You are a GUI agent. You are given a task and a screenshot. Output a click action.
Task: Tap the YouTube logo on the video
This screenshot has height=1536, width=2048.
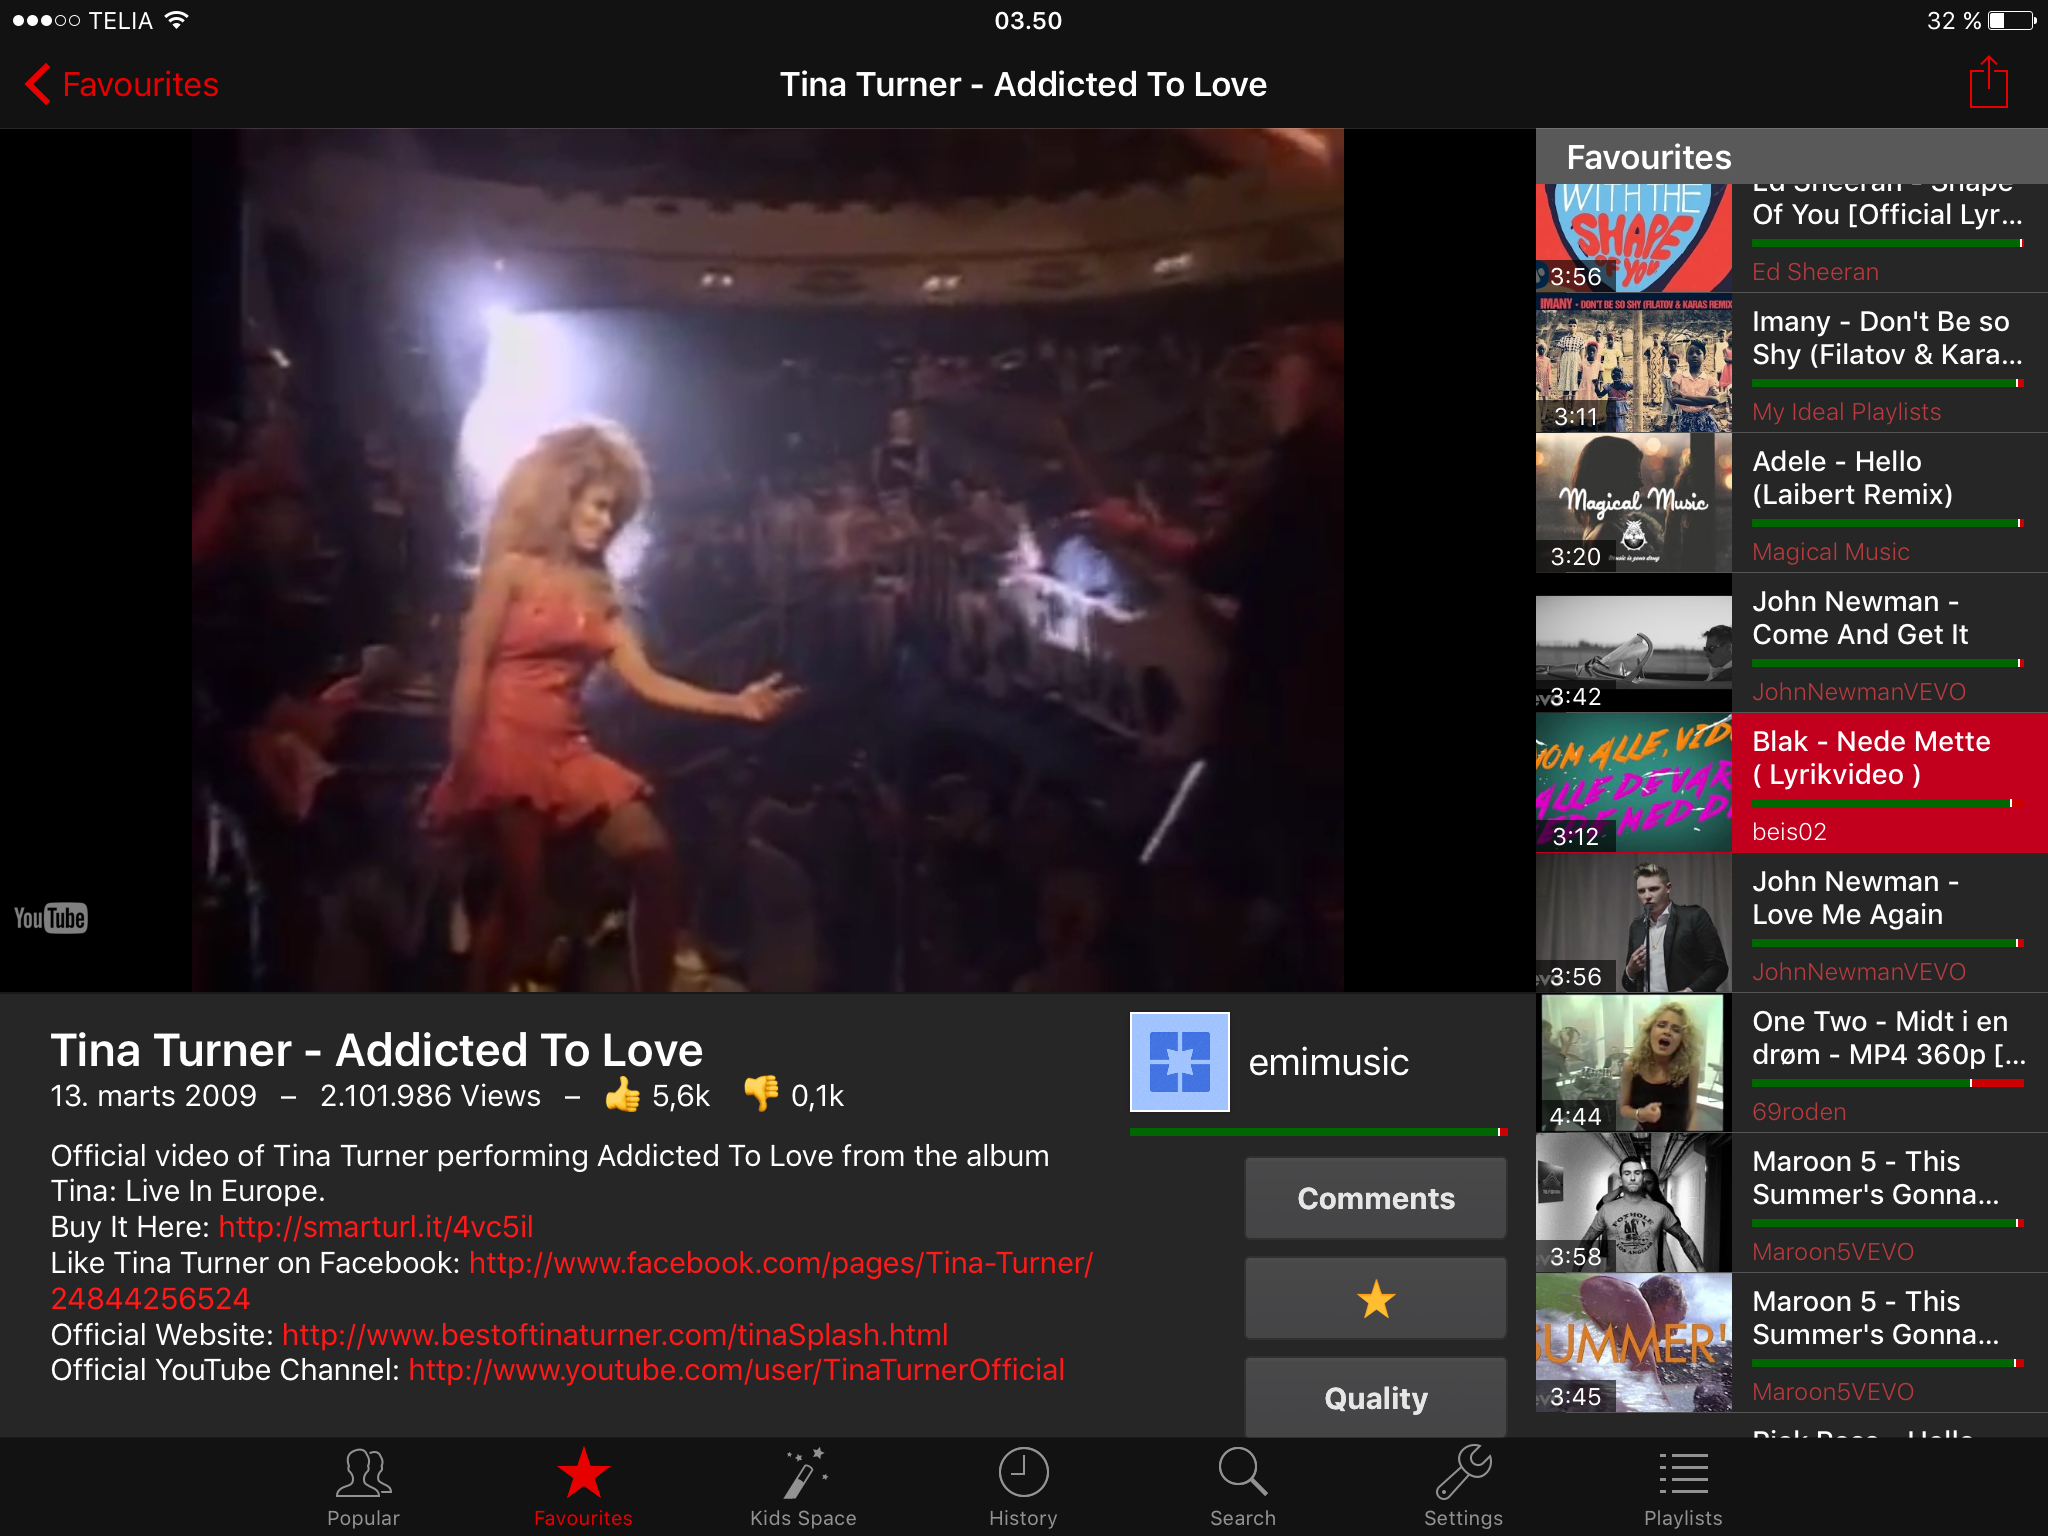pyautogui.click(x=51, y=917)
